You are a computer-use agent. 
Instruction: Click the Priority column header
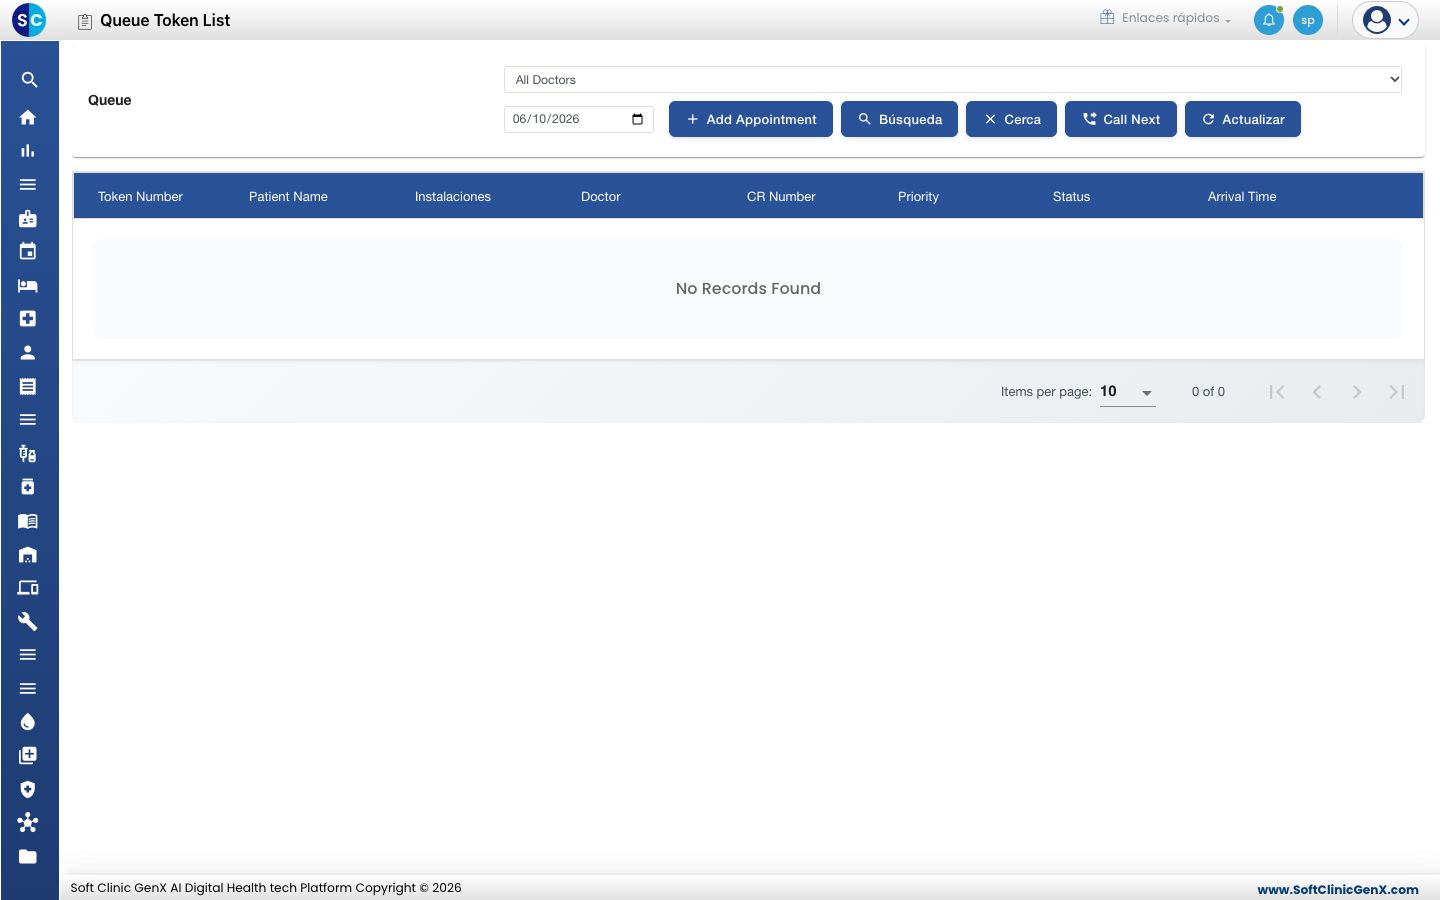(918, 197)
